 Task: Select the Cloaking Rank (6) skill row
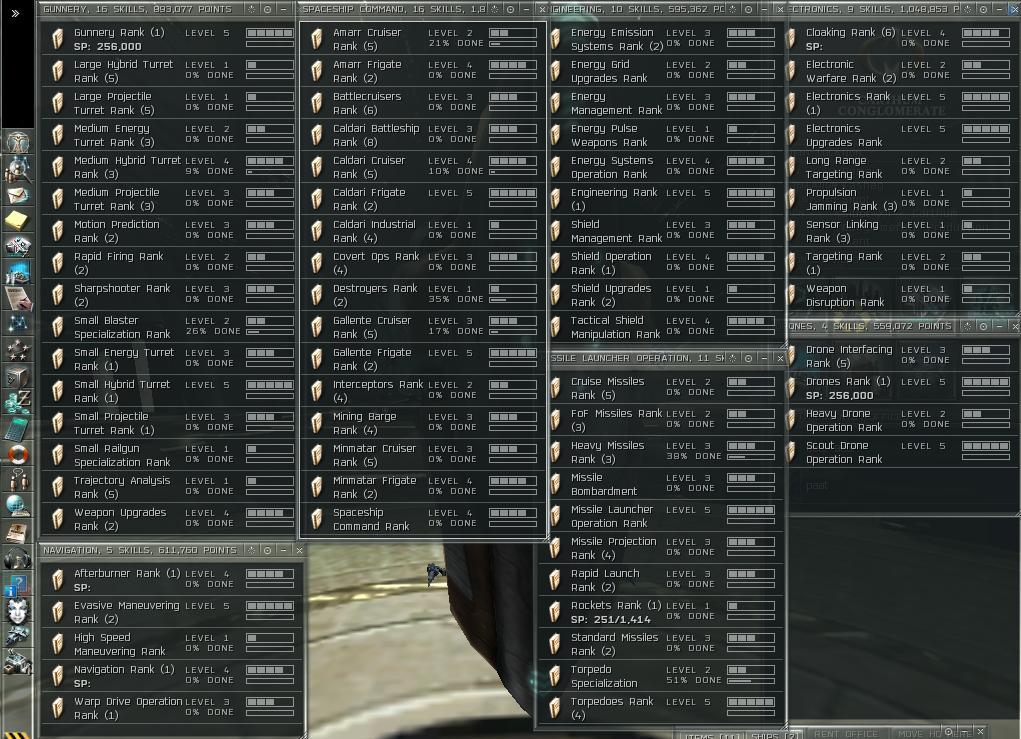pos(902,39)
